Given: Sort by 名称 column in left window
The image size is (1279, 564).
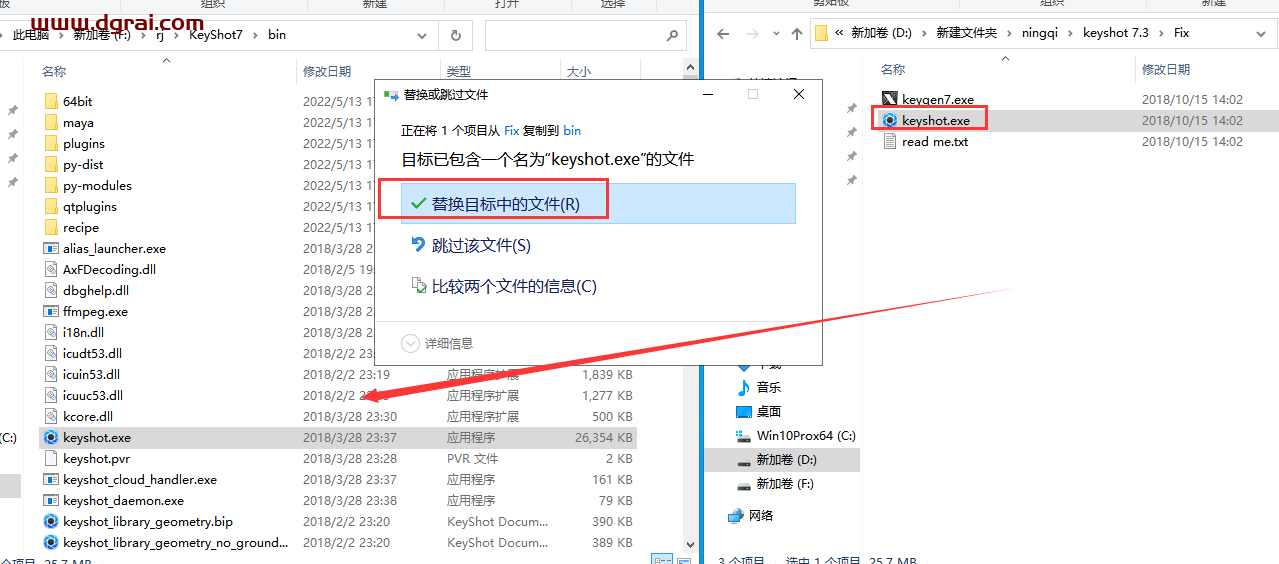Looking at the screenshot, I should point(54,72).
